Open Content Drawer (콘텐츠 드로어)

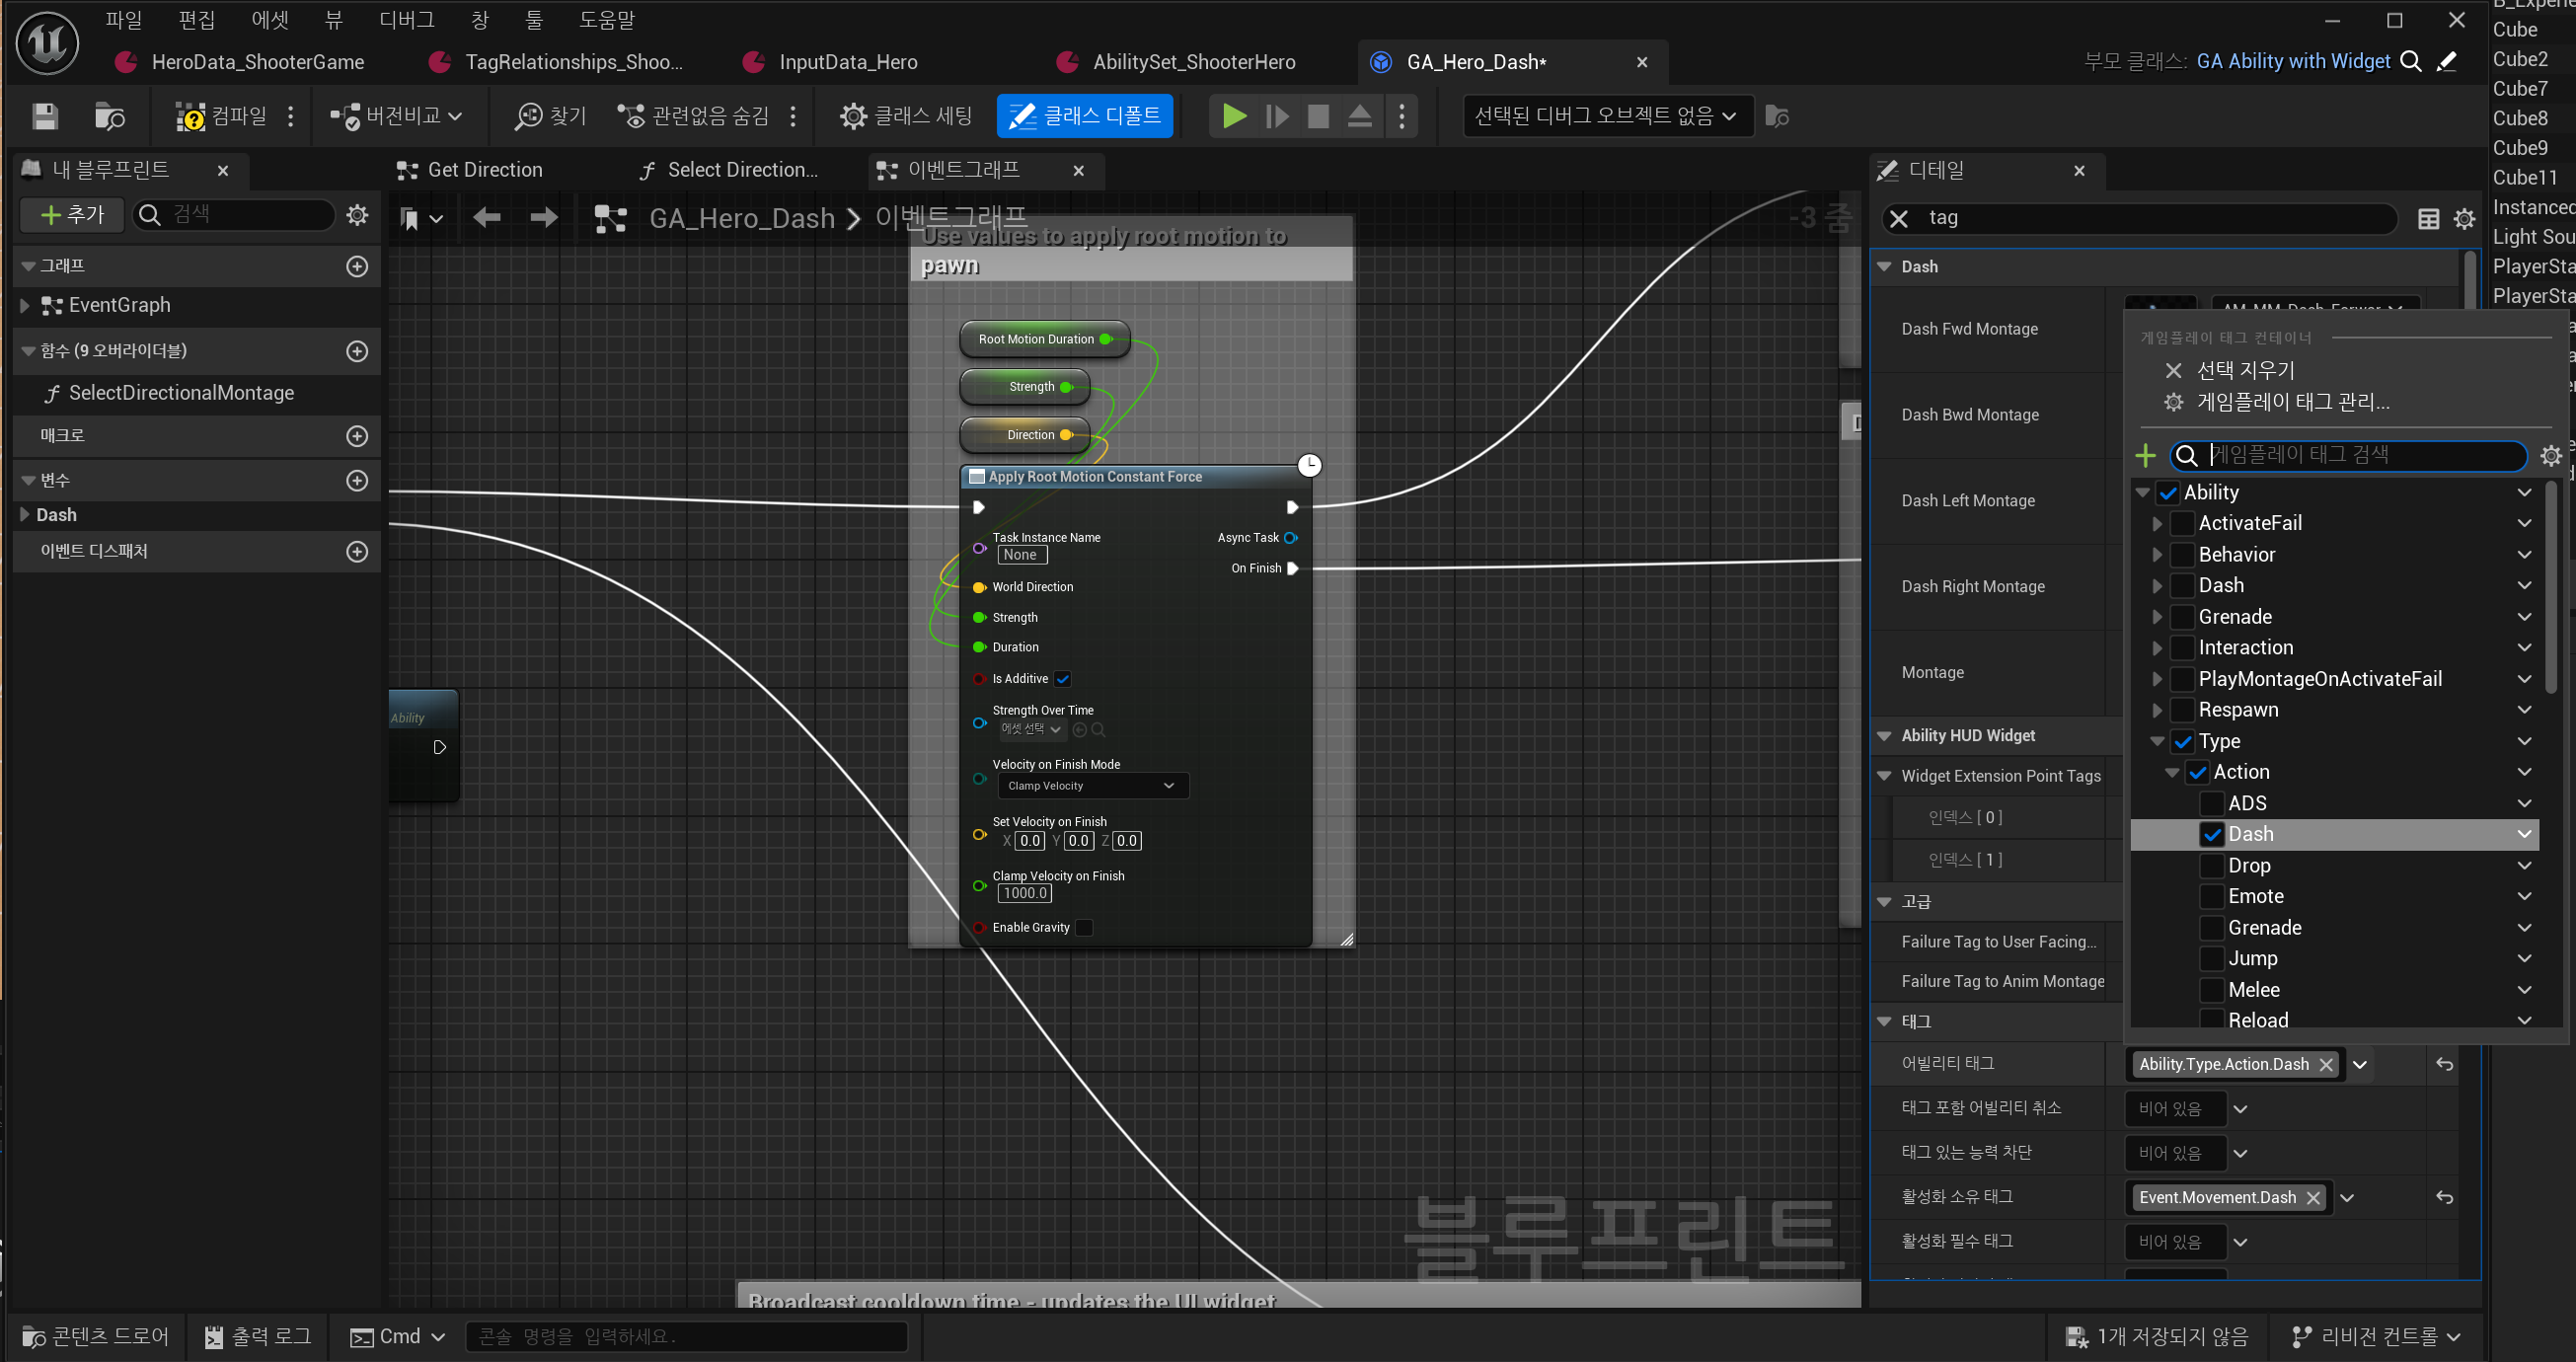(95, 1337)
